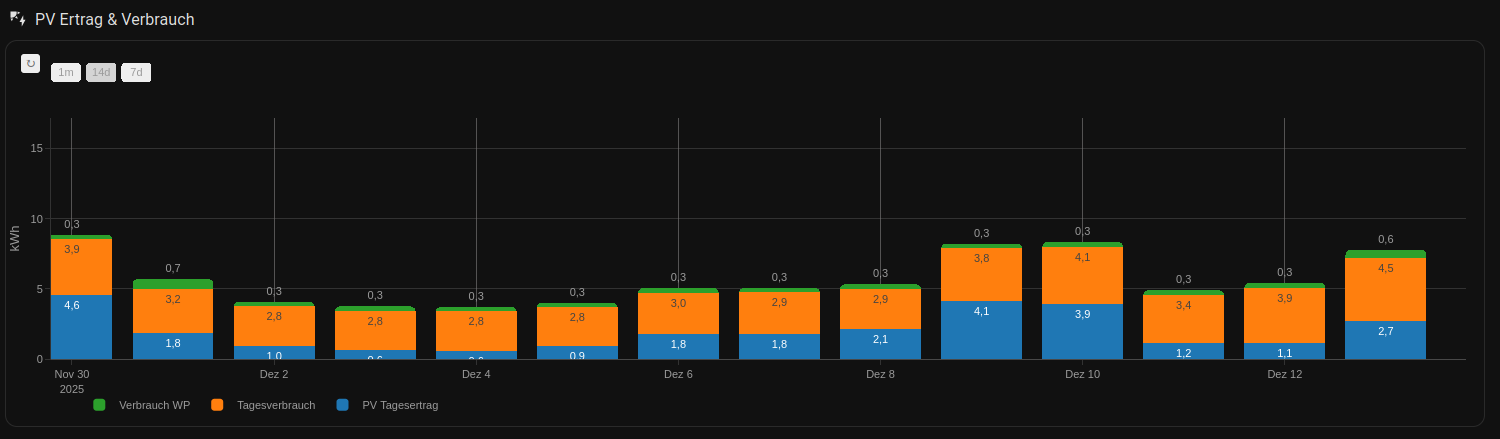Click the orange 3,4 bar segment
1500x439 pixels.
(1183, 319)
